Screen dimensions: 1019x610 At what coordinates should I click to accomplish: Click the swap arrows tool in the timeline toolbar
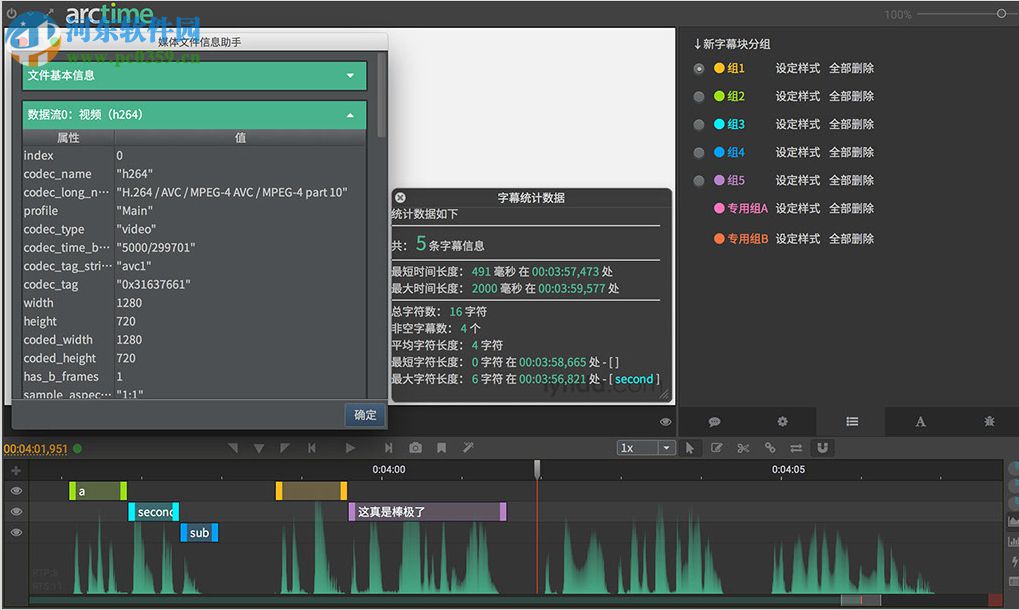coord(797,448)
